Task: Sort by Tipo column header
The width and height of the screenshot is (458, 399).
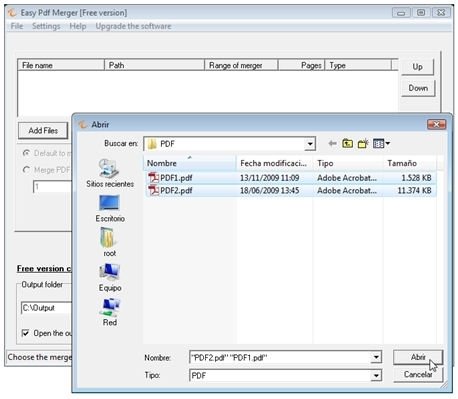Action: (x=348, y=163)
